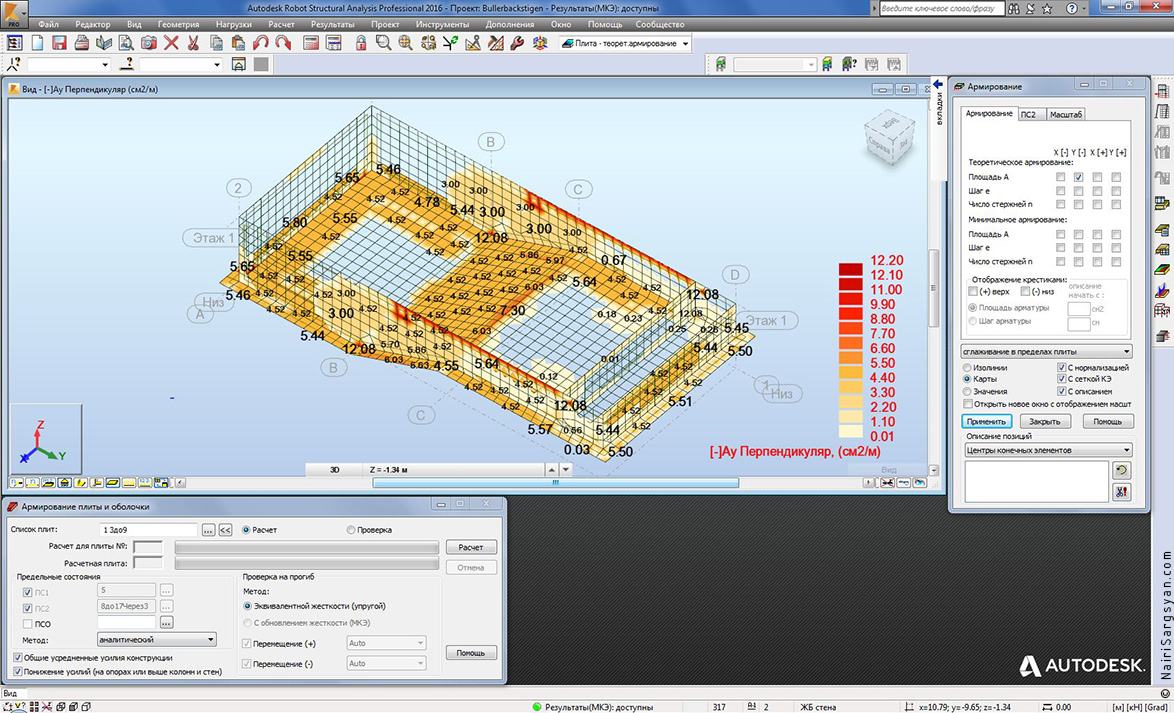The height and width of the screenshot is (713, 1174).
Task: Expand the slab list with the << button
Action: (x=225, y=530)
